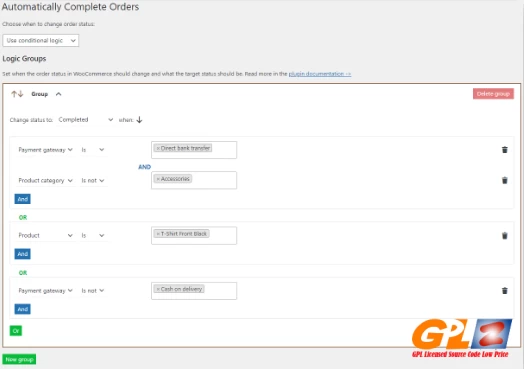Delete the T-Shirt Front Black product condition

(x=505, y=236)
